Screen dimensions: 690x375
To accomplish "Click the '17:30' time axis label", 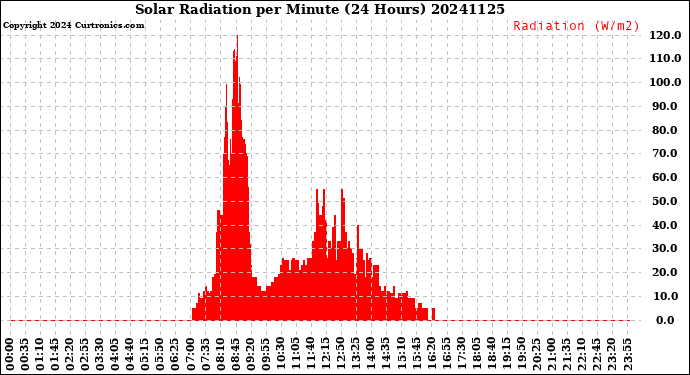I will (462, 355).
